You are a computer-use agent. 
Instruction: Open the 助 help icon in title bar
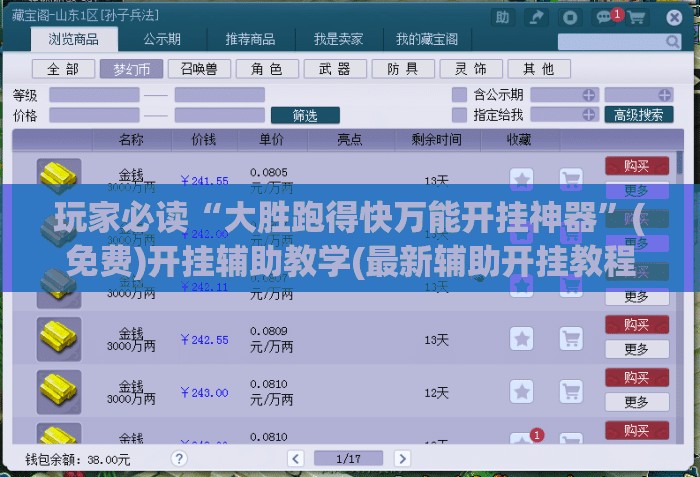(502, 17)
